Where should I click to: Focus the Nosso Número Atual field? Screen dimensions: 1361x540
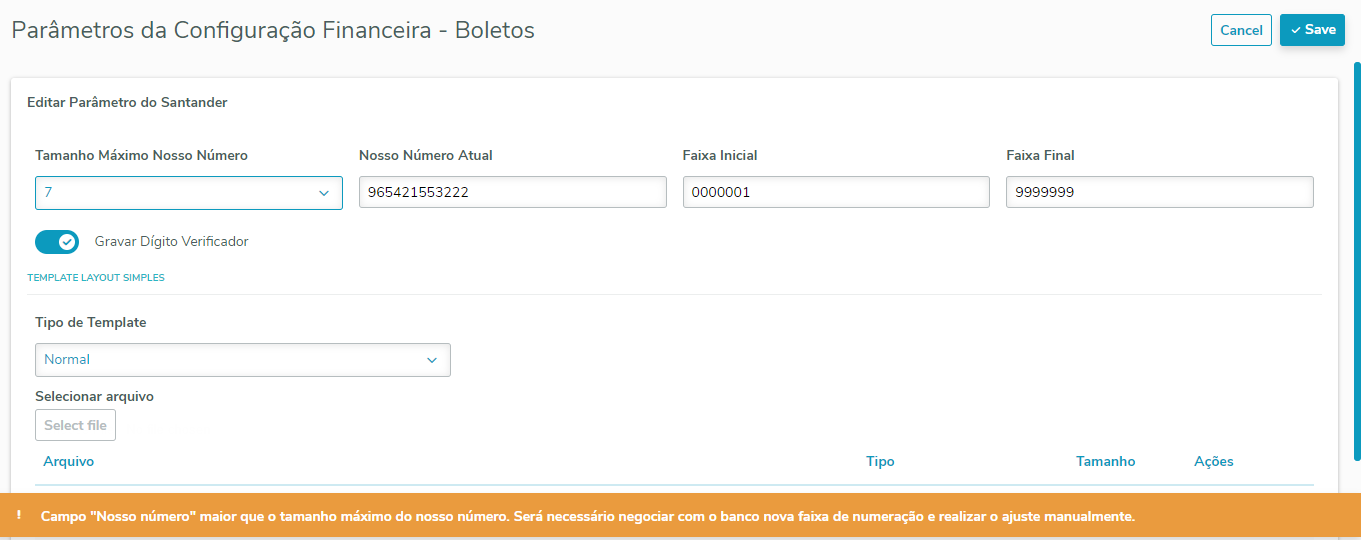click(512, 192)
